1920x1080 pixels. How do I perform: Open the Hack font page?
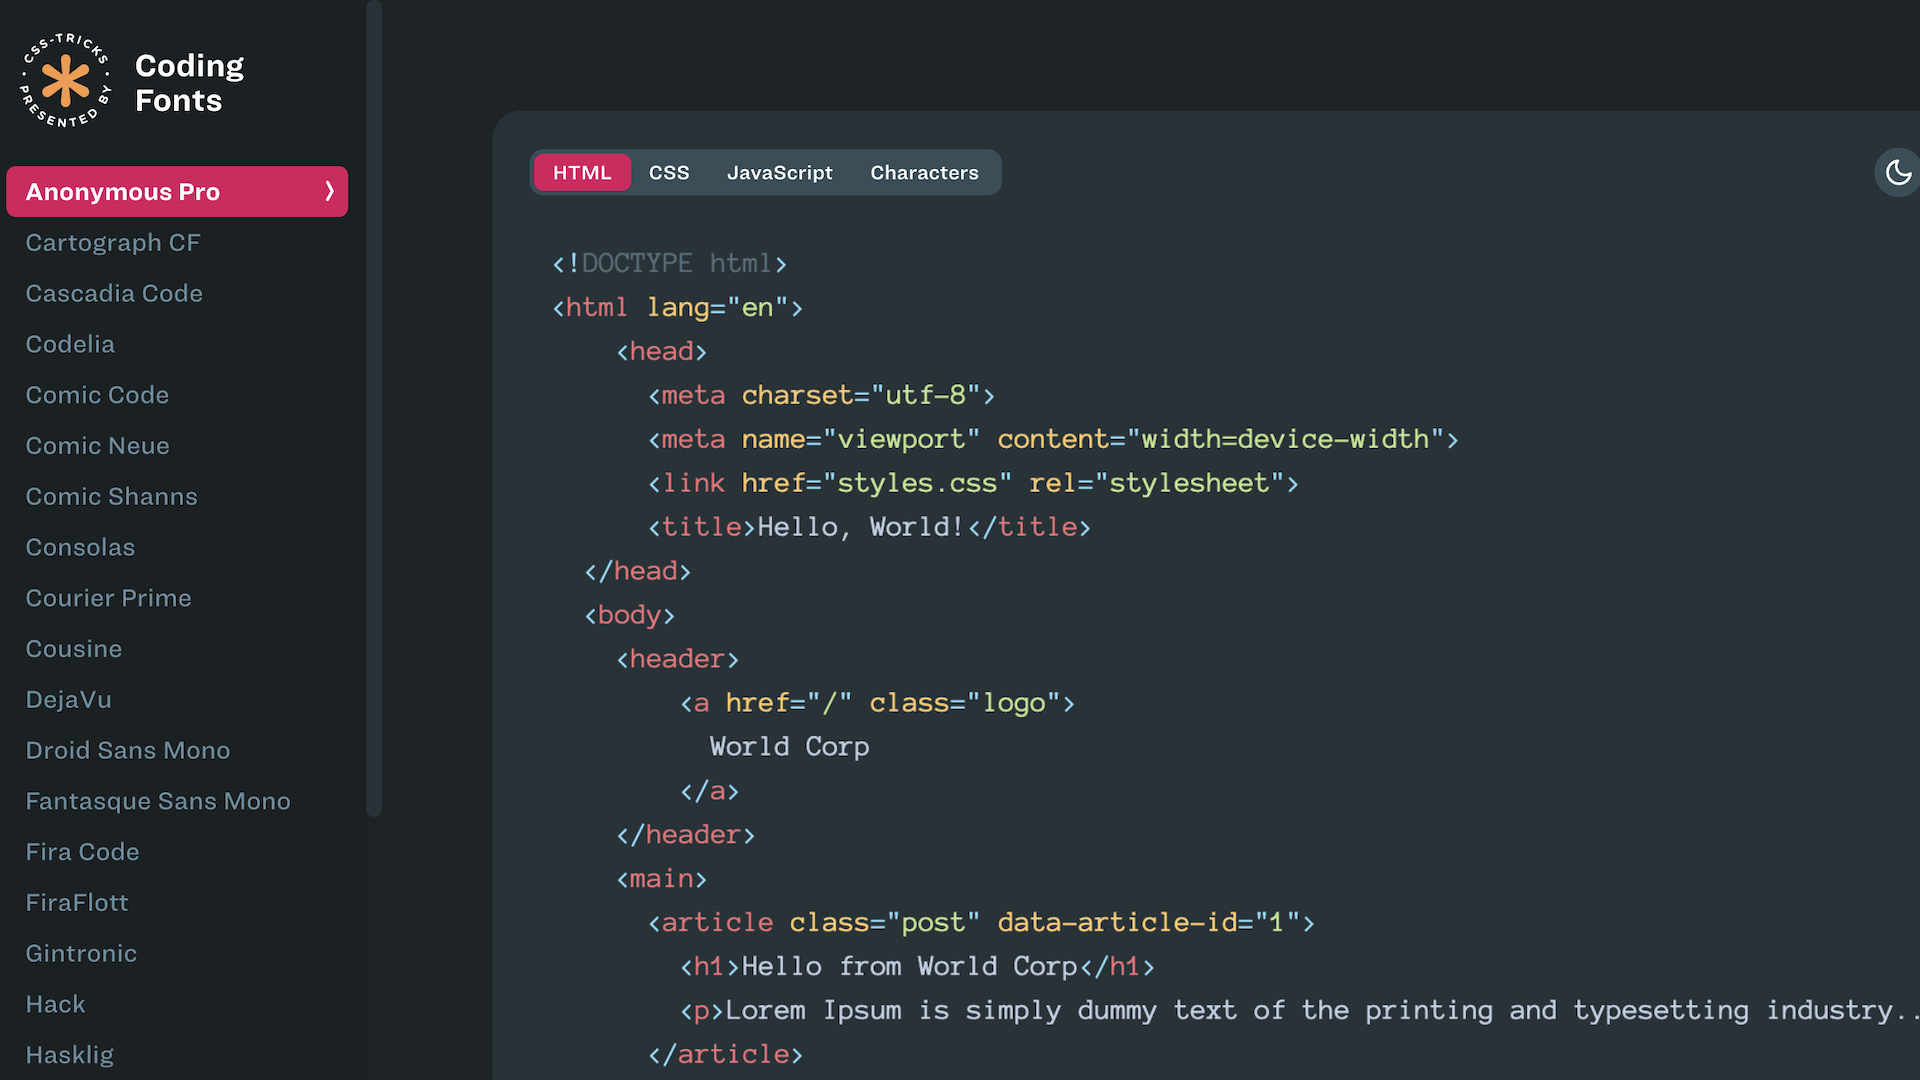pos(55,1004)
